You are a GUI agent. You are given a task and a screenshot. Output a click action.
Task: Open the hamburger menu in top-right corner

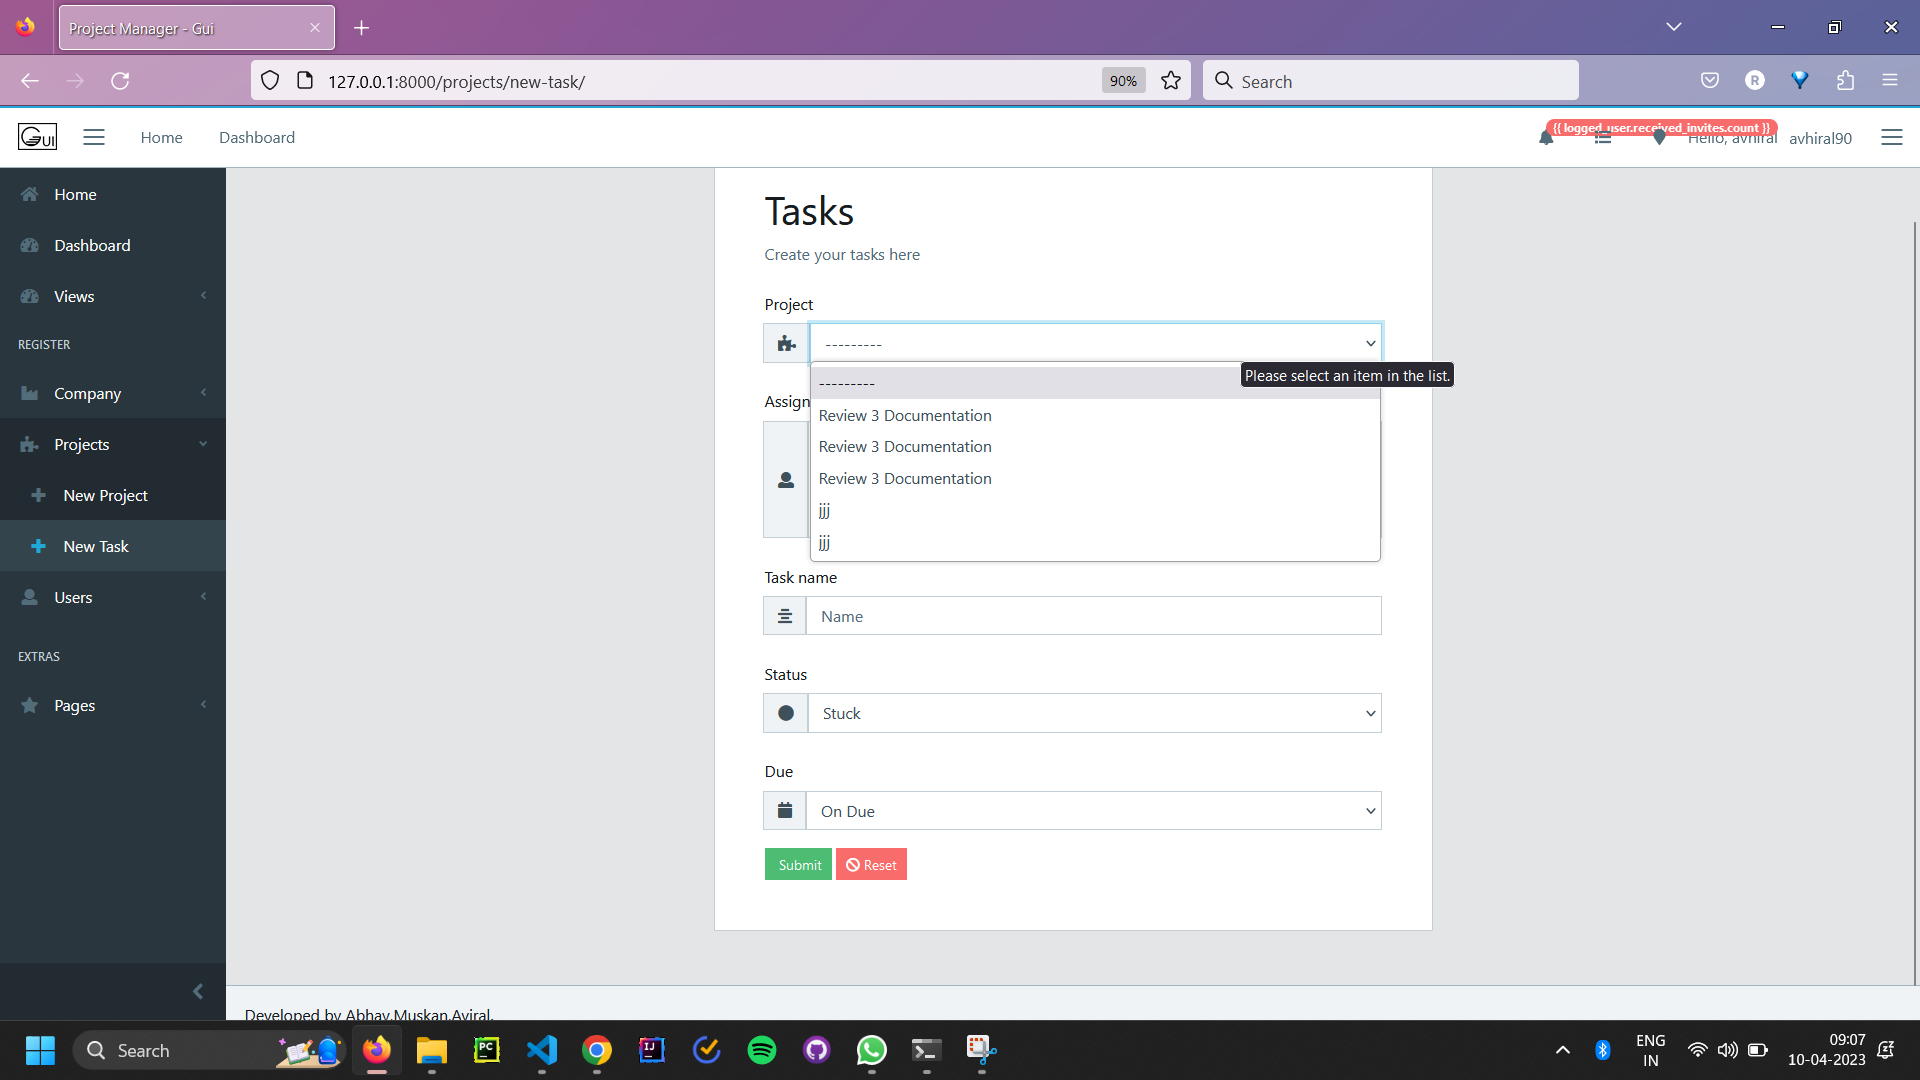(1892, 137)
